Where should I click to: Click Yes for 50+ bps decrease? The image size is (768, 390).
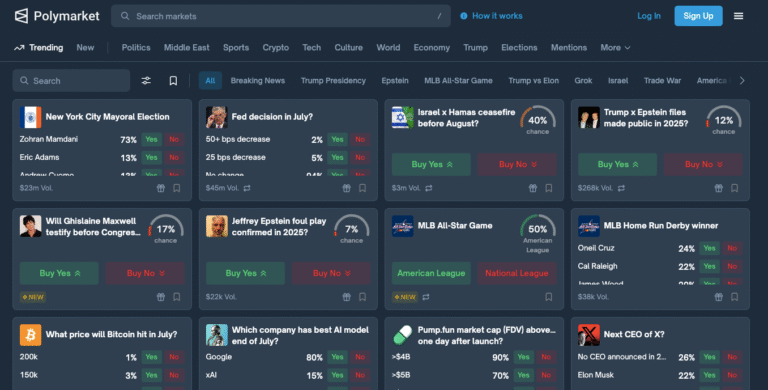tap(337, 140)
